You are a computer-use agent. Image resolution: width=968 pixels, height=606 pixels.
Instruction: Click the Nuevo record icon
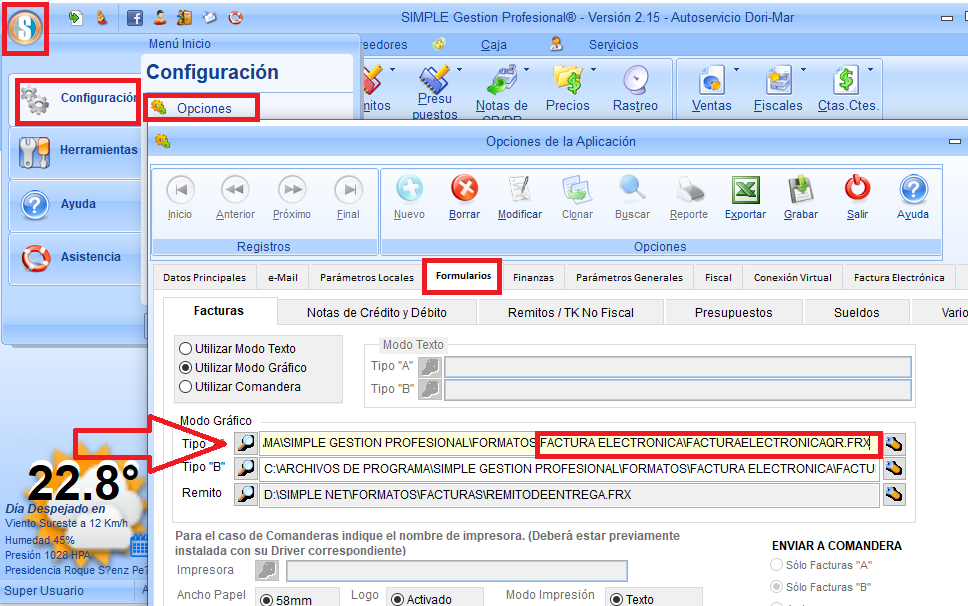[409, 196]
